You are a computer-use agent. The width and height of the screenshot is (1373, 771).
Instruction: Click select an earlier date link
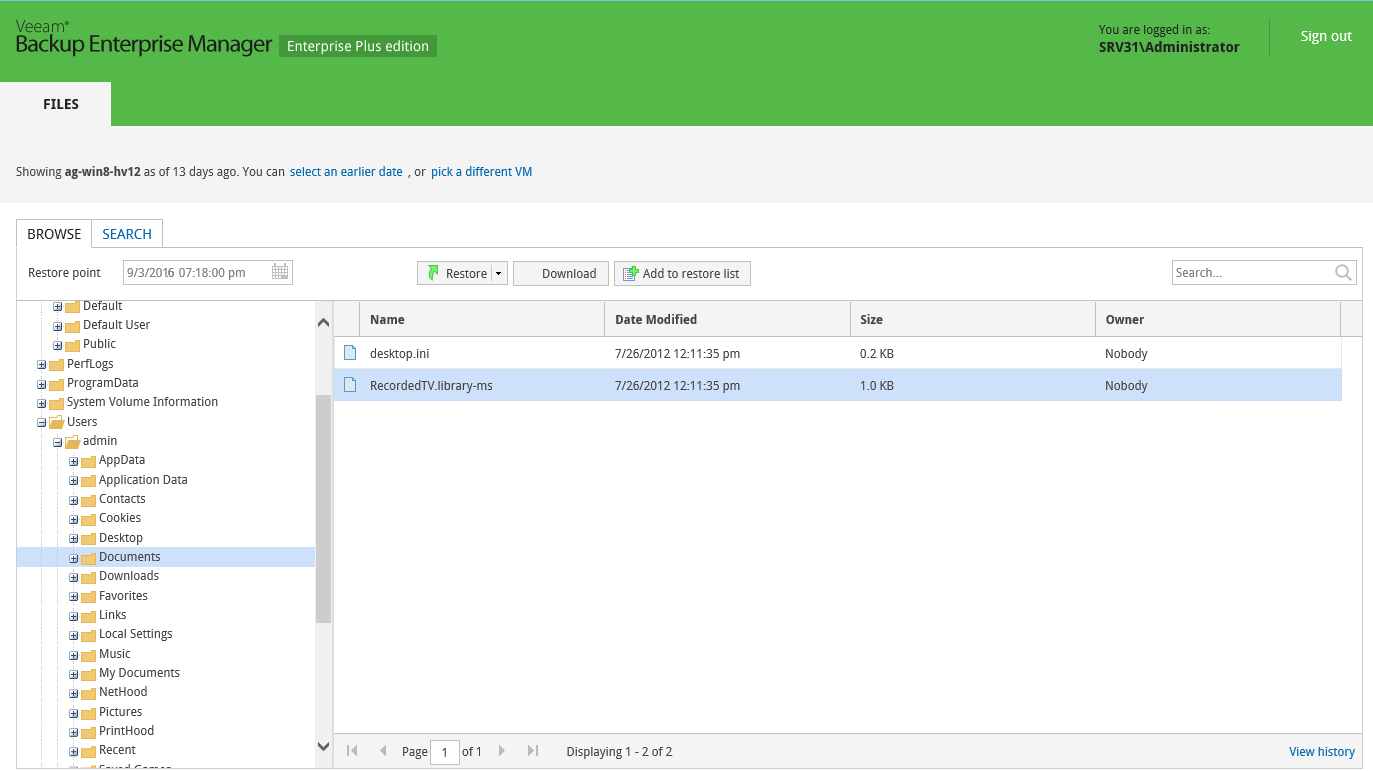[346, 172]
